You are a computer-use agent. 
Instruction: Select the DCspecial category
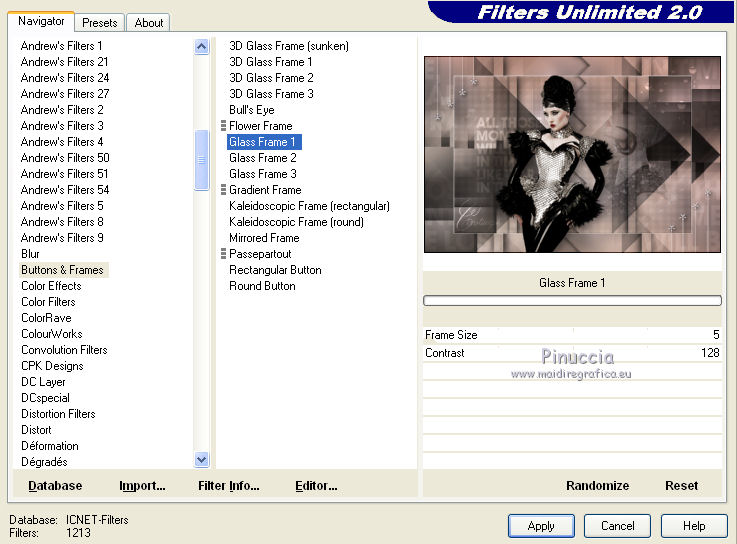[45, 397]
